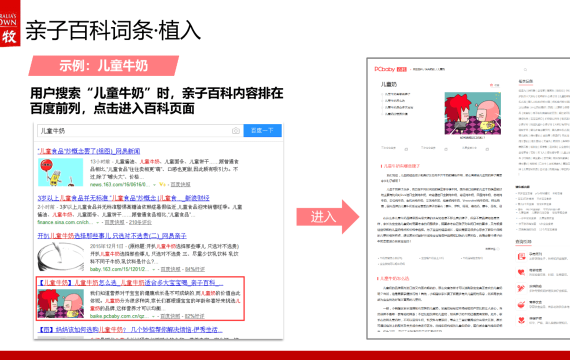Click the red heart icon in PCbaby sidebar list

click(521, 272)
